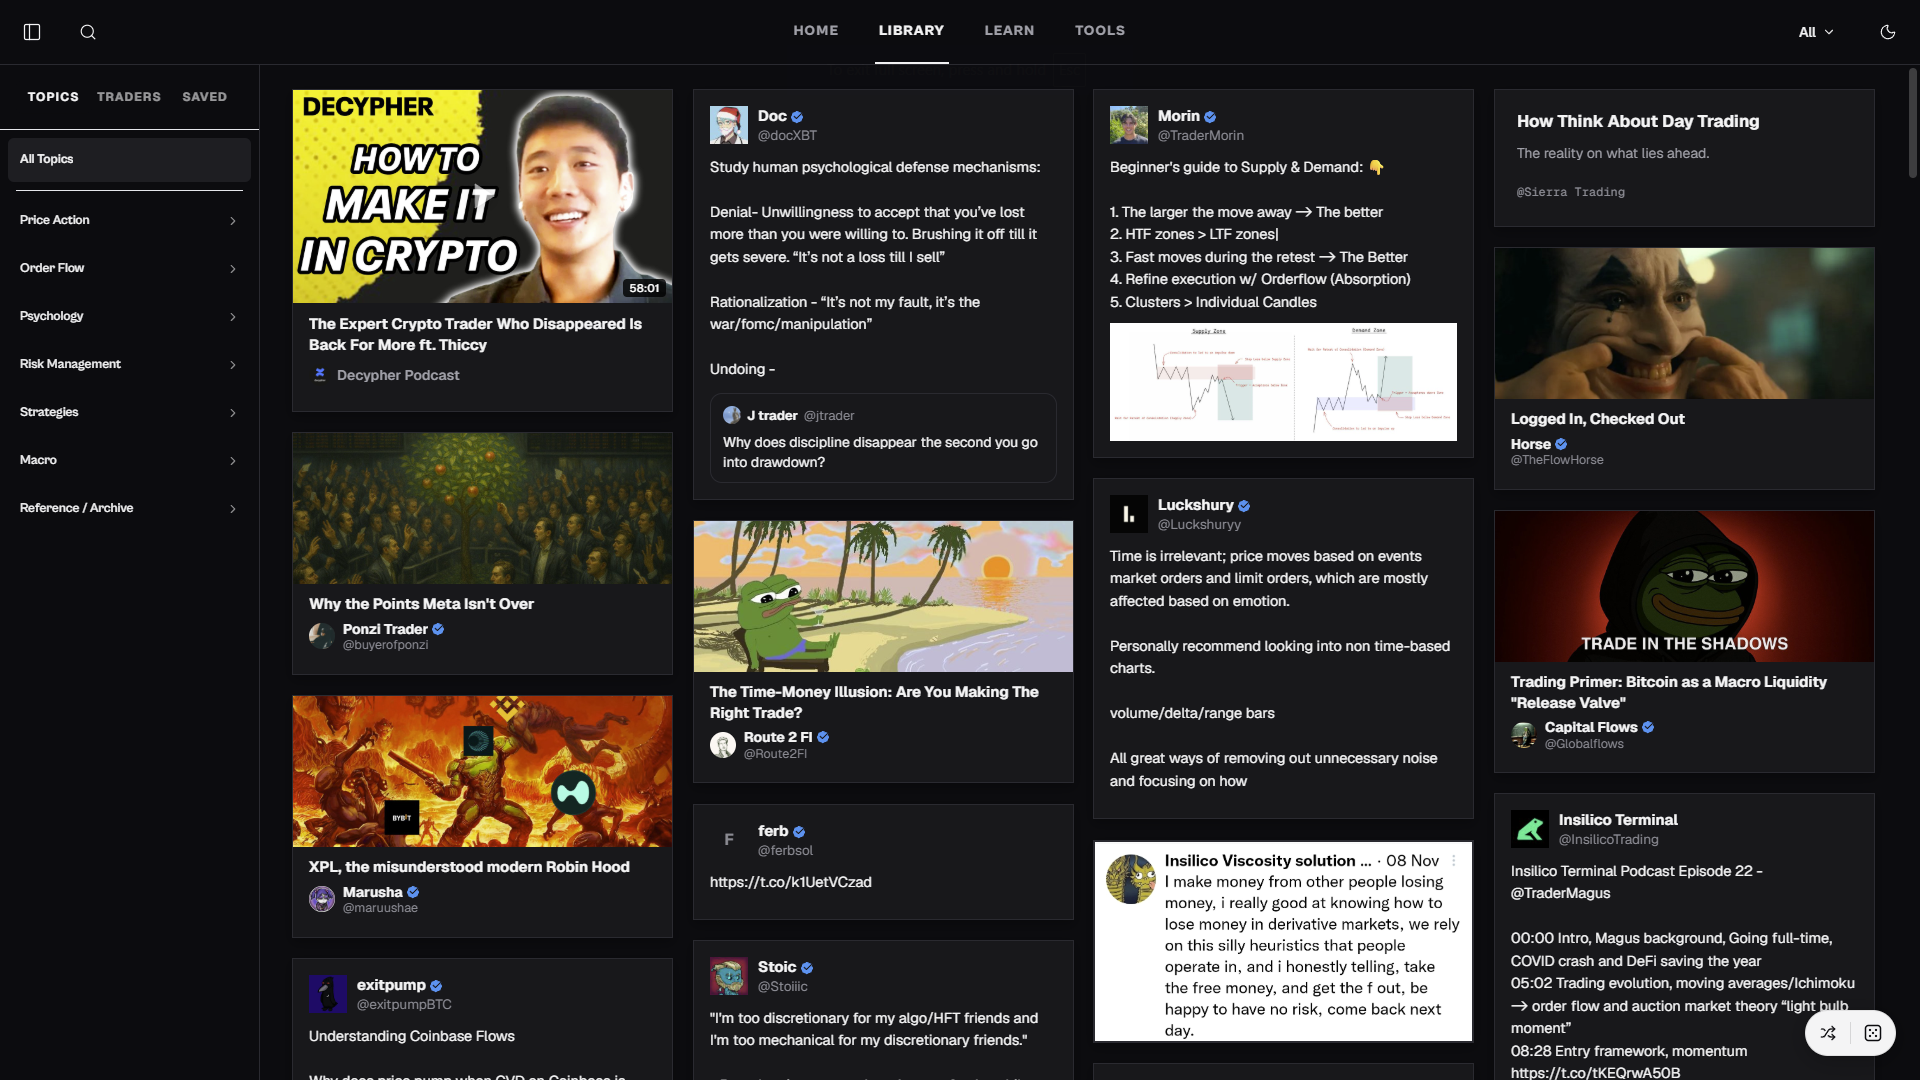Image resolution: width=1920 pixels, height=1080 pixels.
Task: Open the search icon
Action: 88,32
